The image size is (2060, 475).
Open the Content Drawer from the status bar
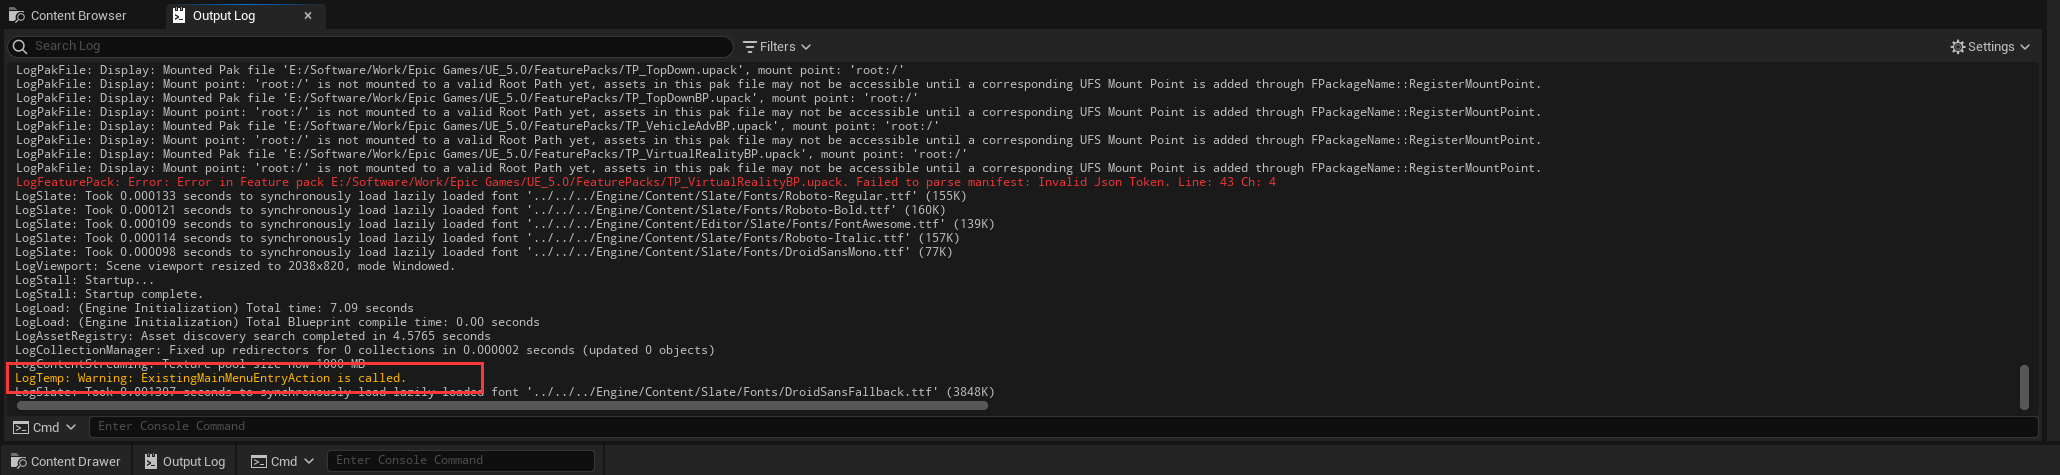(66, 461)
